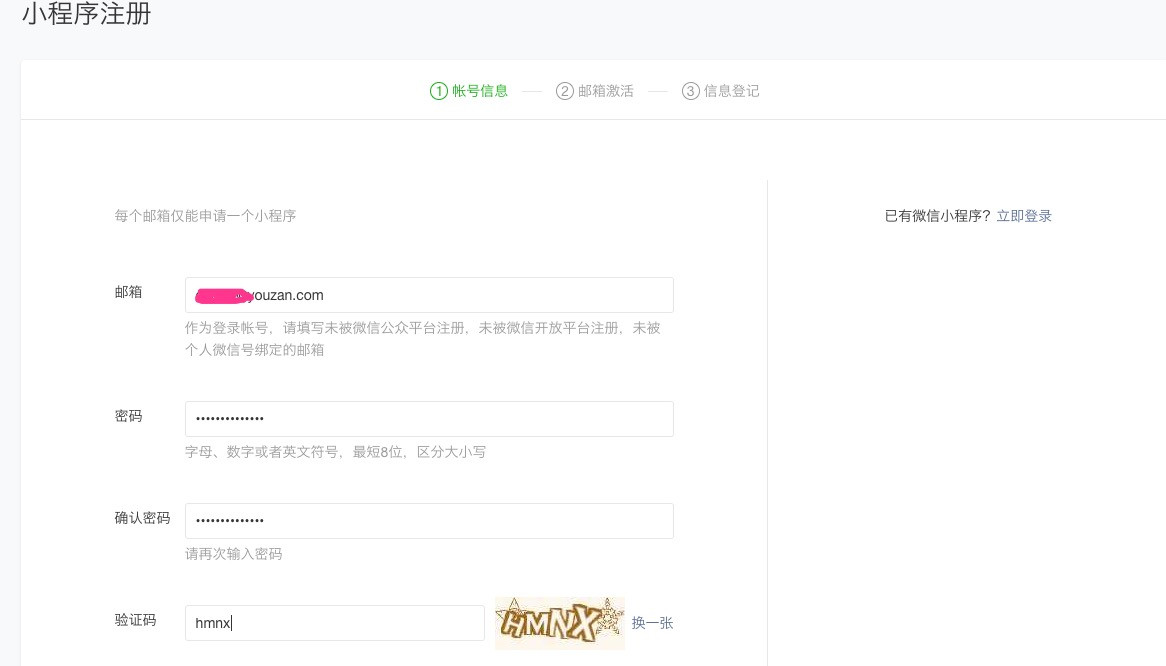Click the 请再次输入密码 hint text
The image size is (1166, 666).
(234, 554)
